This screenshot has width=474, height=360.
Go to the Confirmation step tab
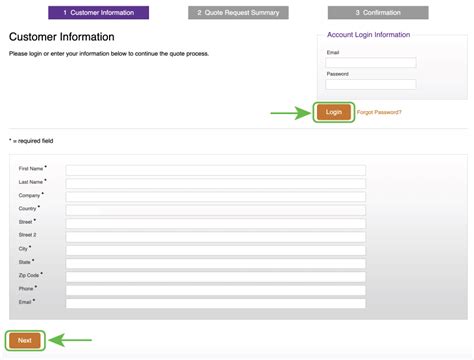click(378, 13)
